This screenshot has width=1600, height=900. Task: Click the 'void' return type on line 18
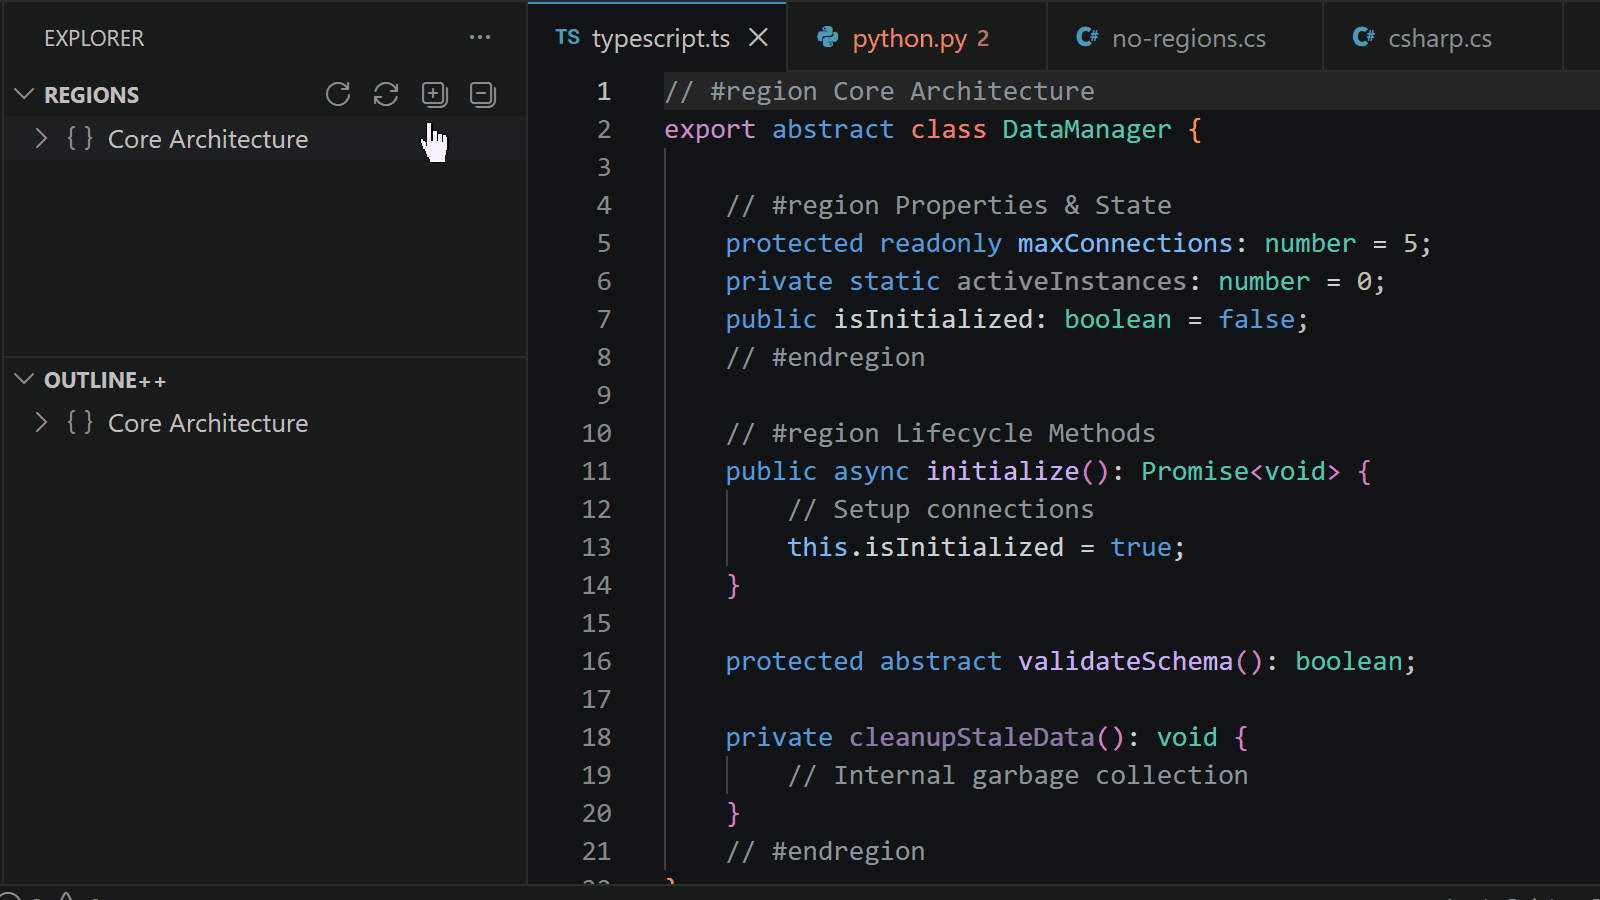pos(1187,737)
